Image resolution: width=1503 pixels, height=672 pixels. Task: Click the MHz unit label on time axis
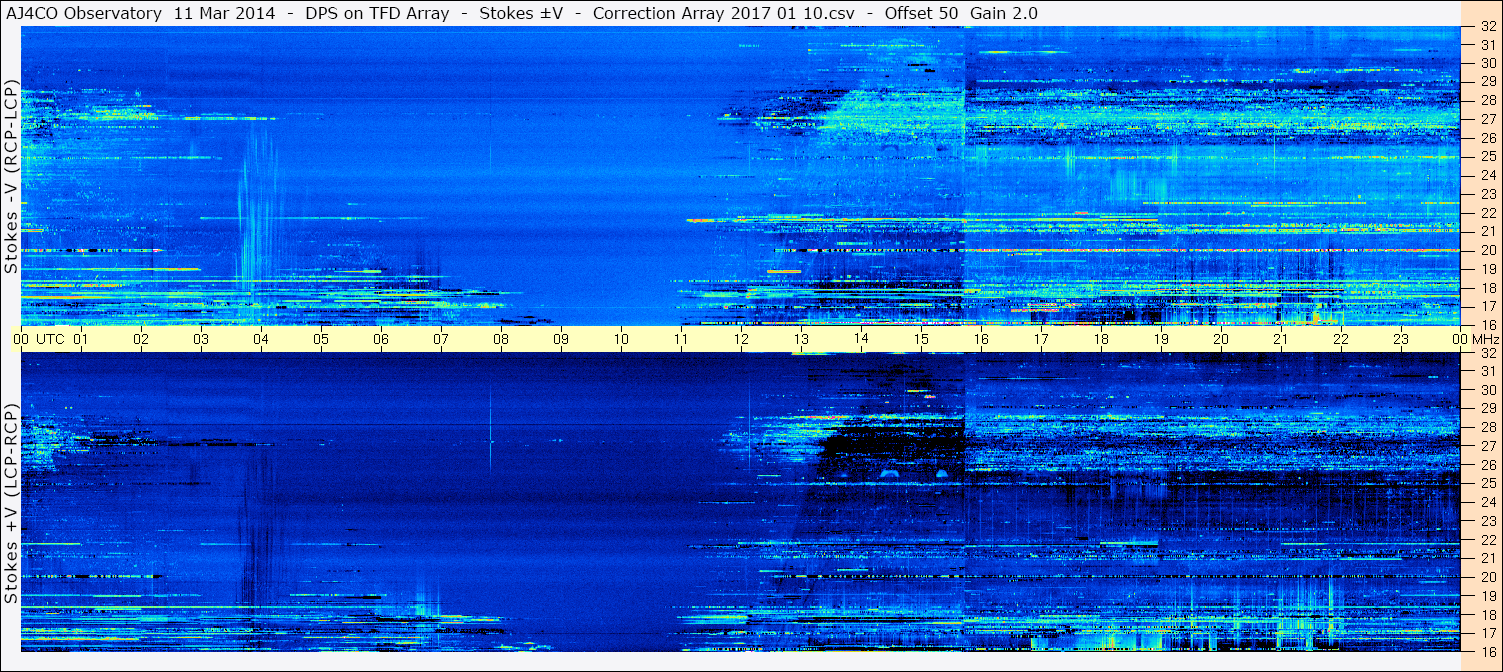pyautogui.click(x=1486, y=339)
